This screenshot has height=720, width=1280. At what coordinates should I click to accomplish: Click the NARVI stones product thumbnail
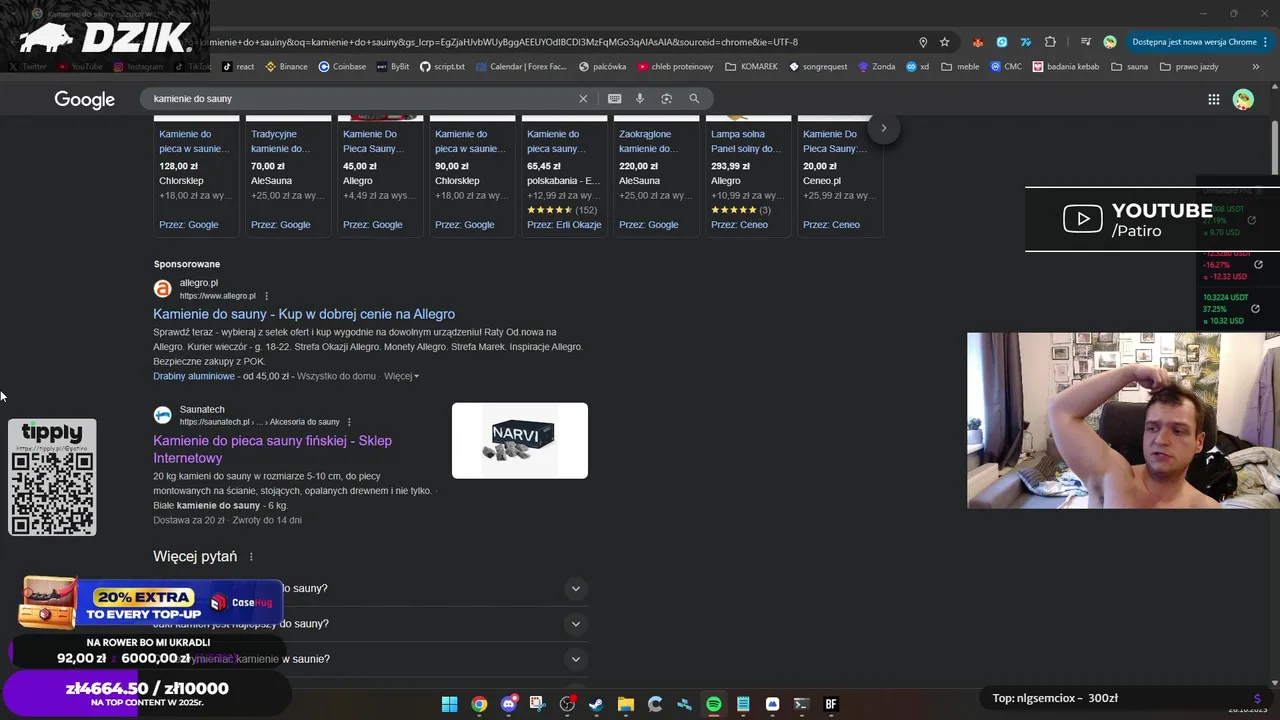click(520, 440)
